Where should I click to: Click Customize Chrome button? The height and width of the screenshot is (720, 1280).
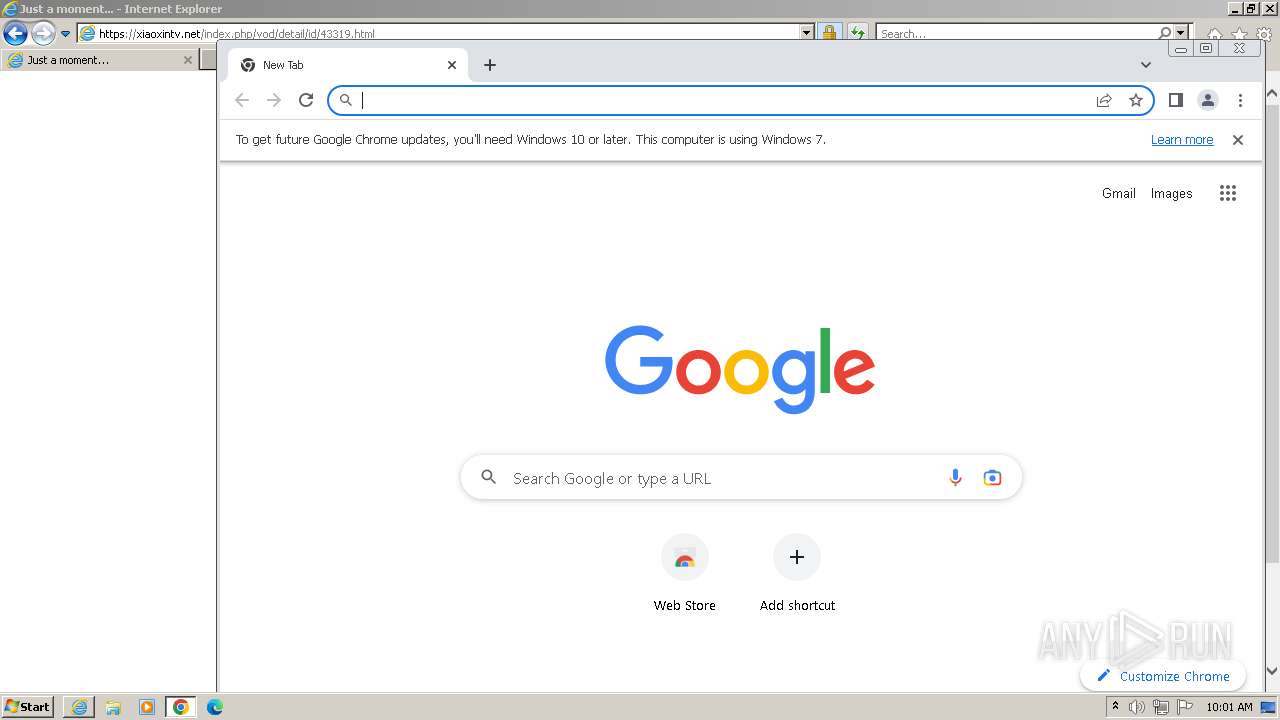click(x=1163, y=676)
